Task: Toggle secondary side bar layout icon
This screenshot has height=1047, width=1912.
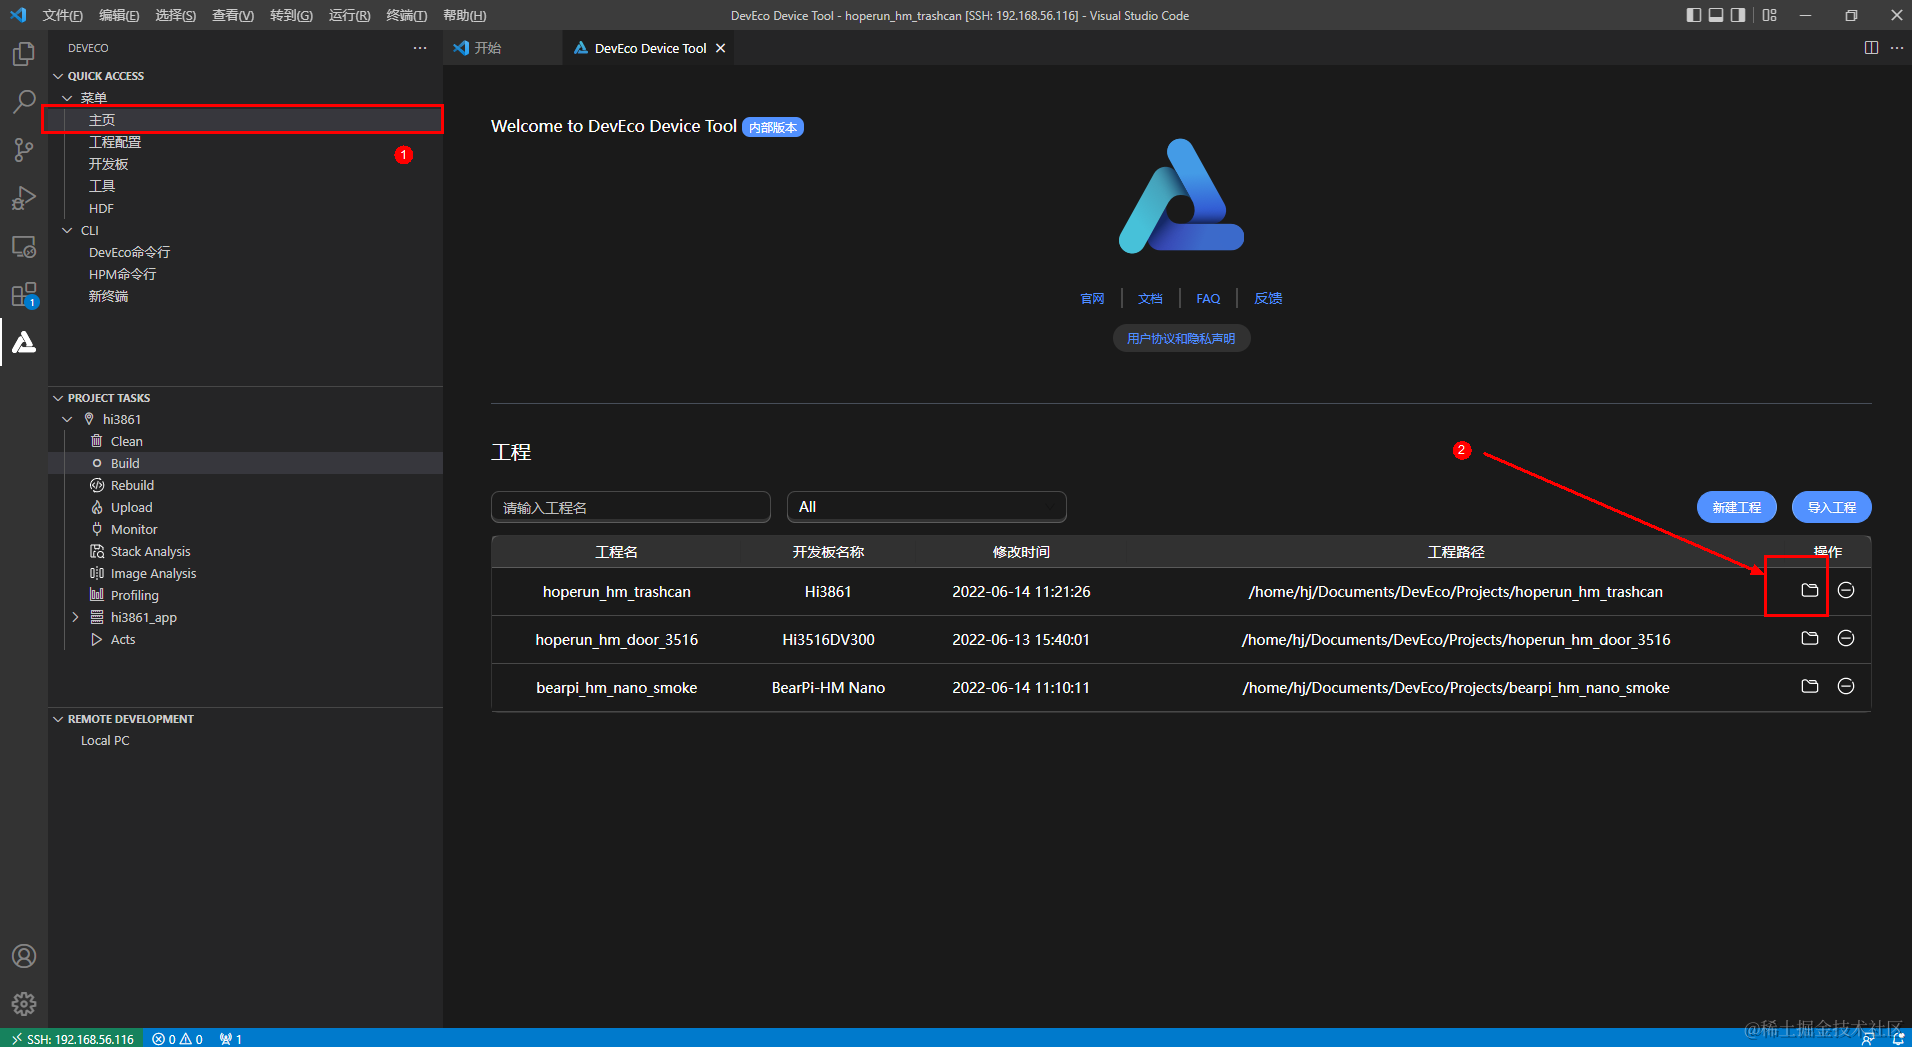Action: [1738, 15]
